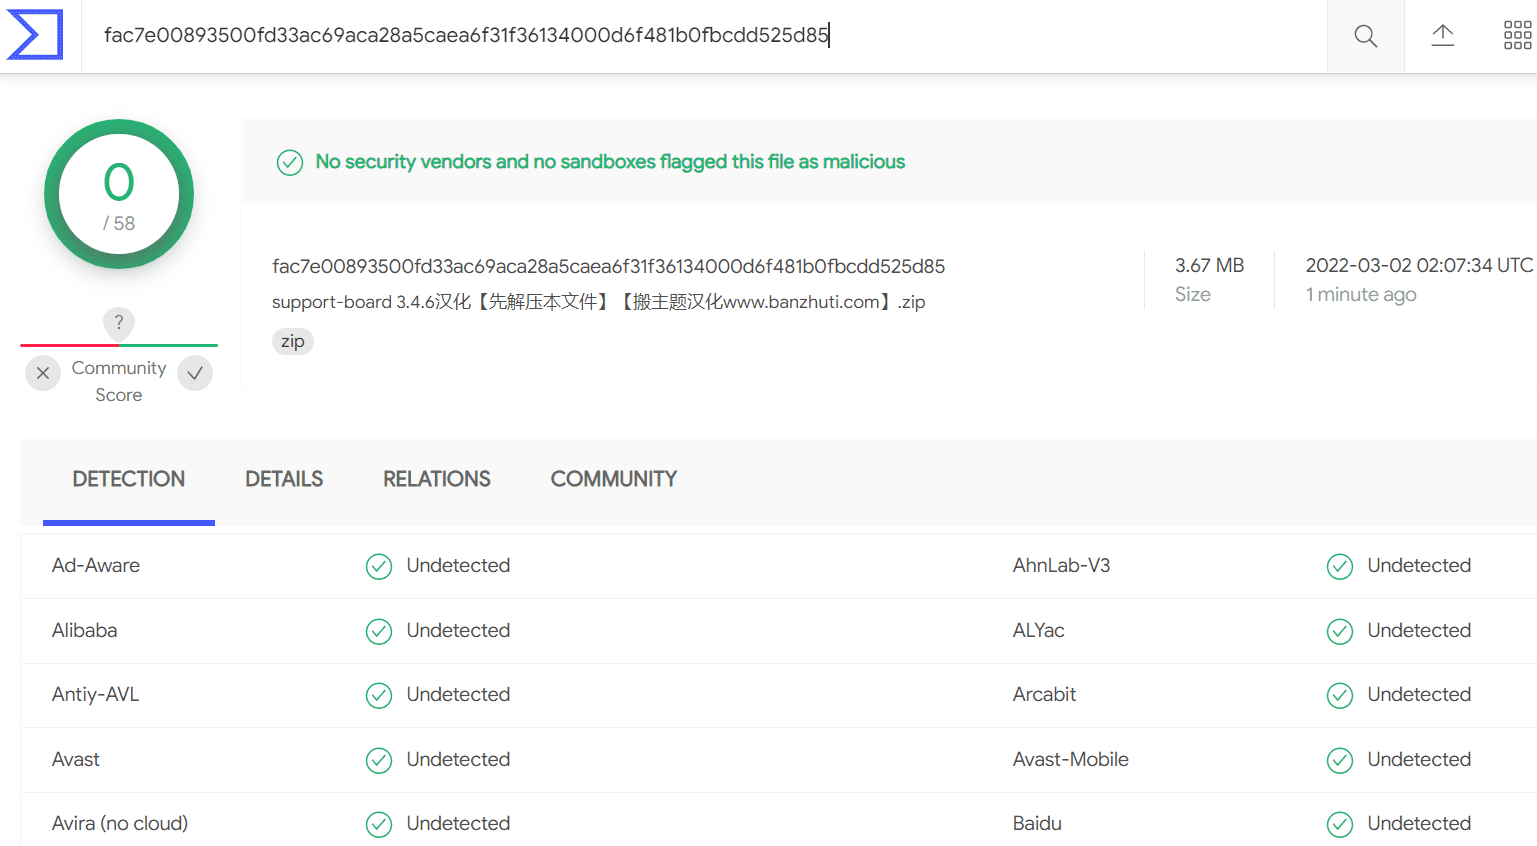Image resolution: width=1537 pixels, height=846 pixels.
Task: Click the Avira (no cloud) vendor name
Action: click(x=120, y=823)
